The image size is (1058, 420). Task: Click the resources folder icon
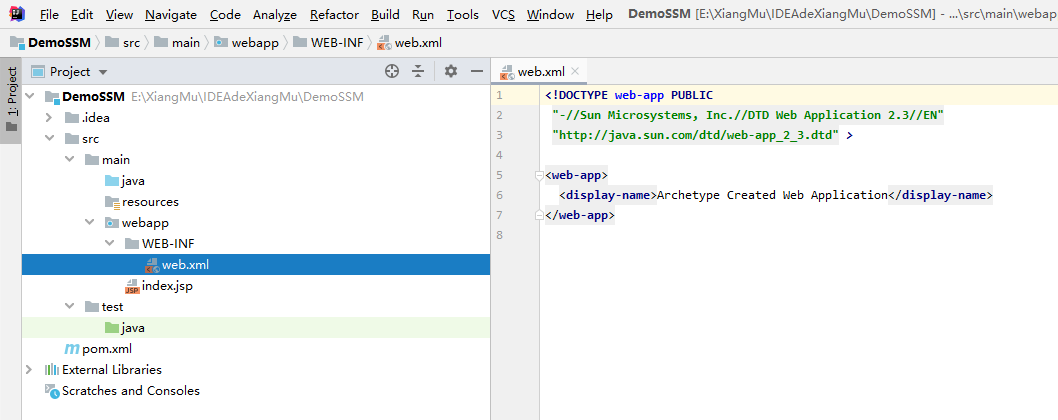[x=112, y=202]
